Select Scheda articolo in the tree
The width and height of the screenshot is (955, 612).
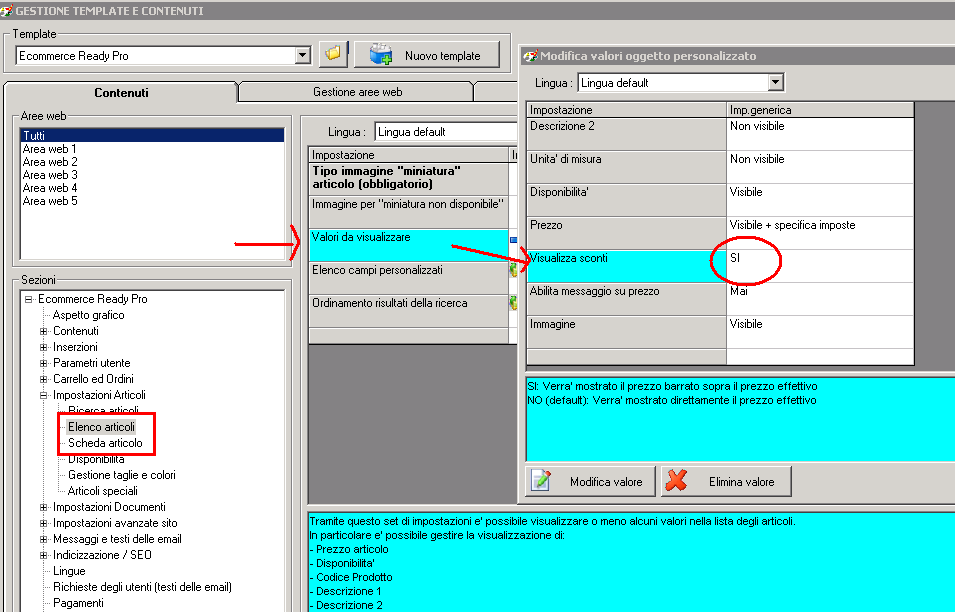point(105,443)
